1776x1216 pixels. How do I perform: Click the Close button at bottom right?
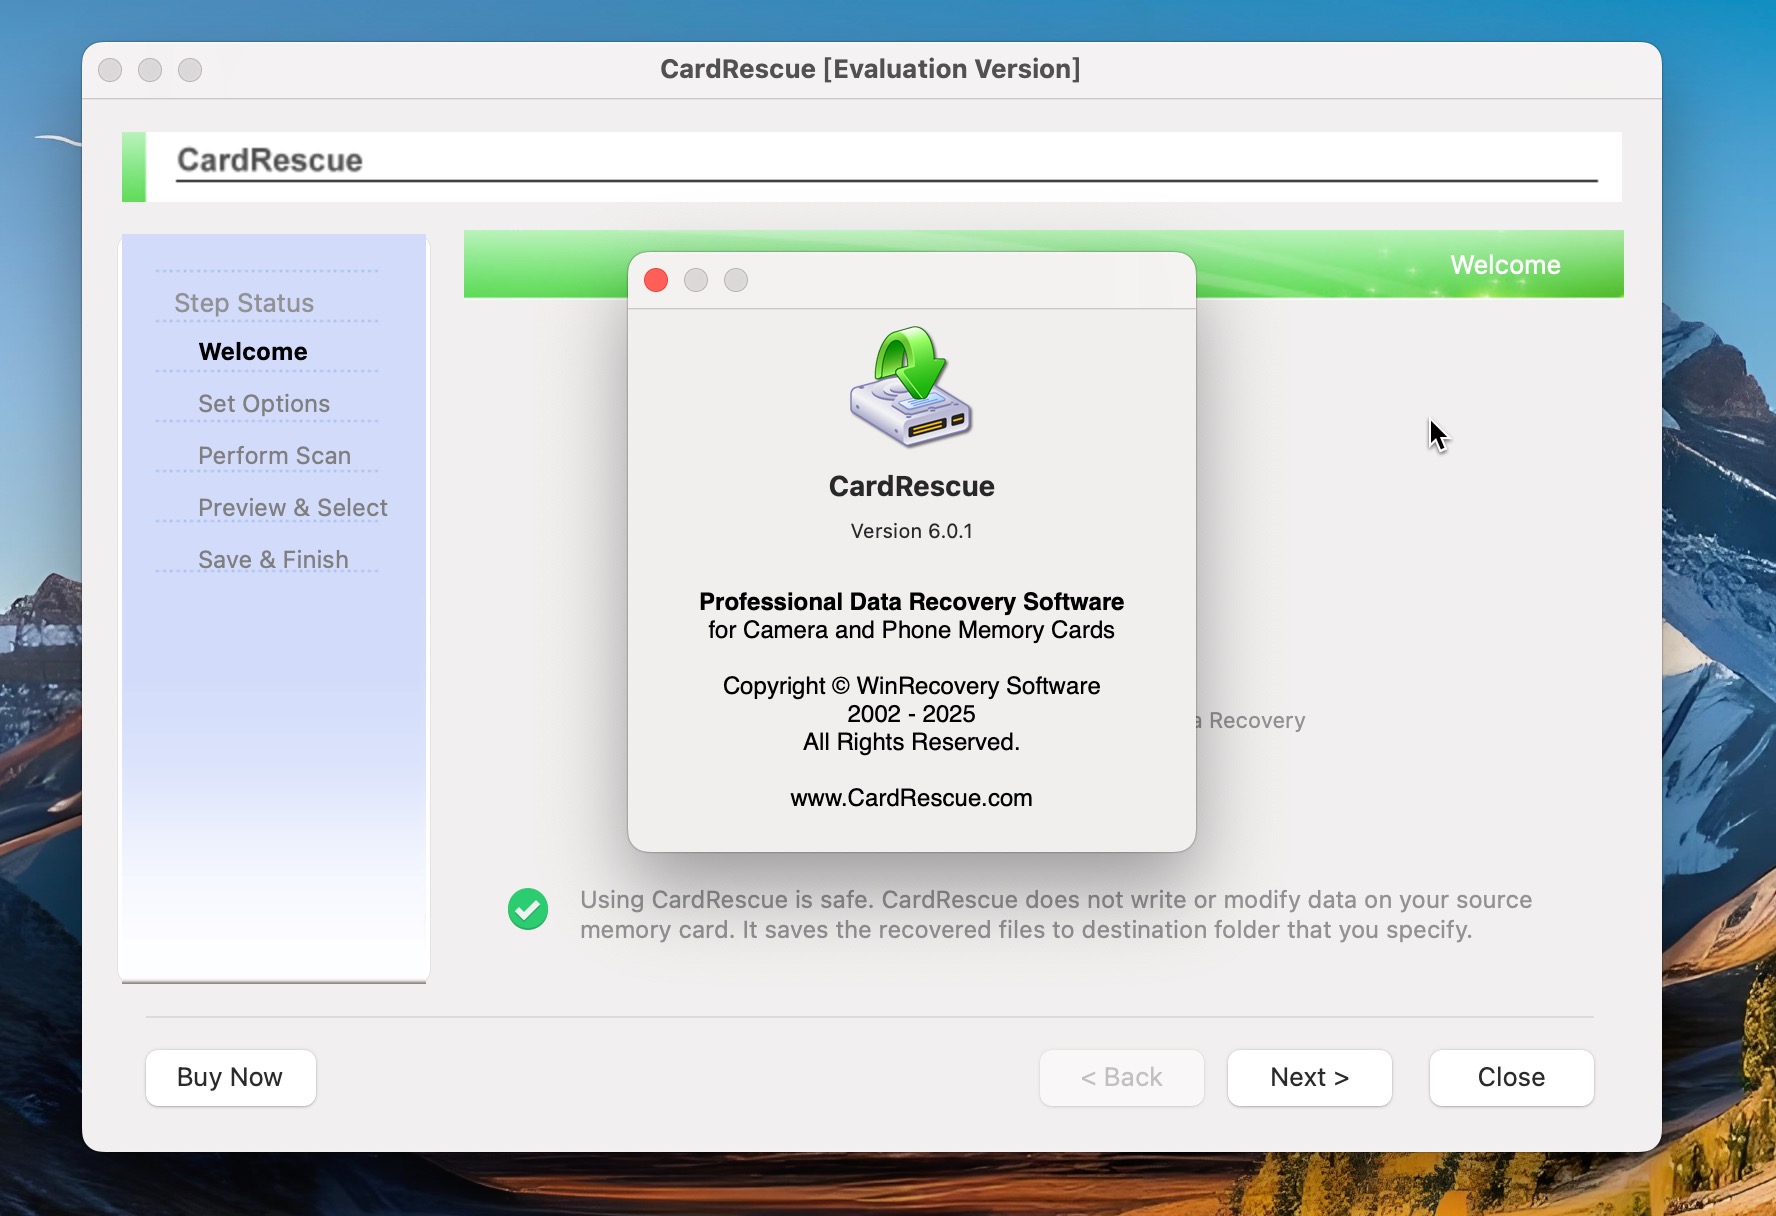point(1512,1077)
